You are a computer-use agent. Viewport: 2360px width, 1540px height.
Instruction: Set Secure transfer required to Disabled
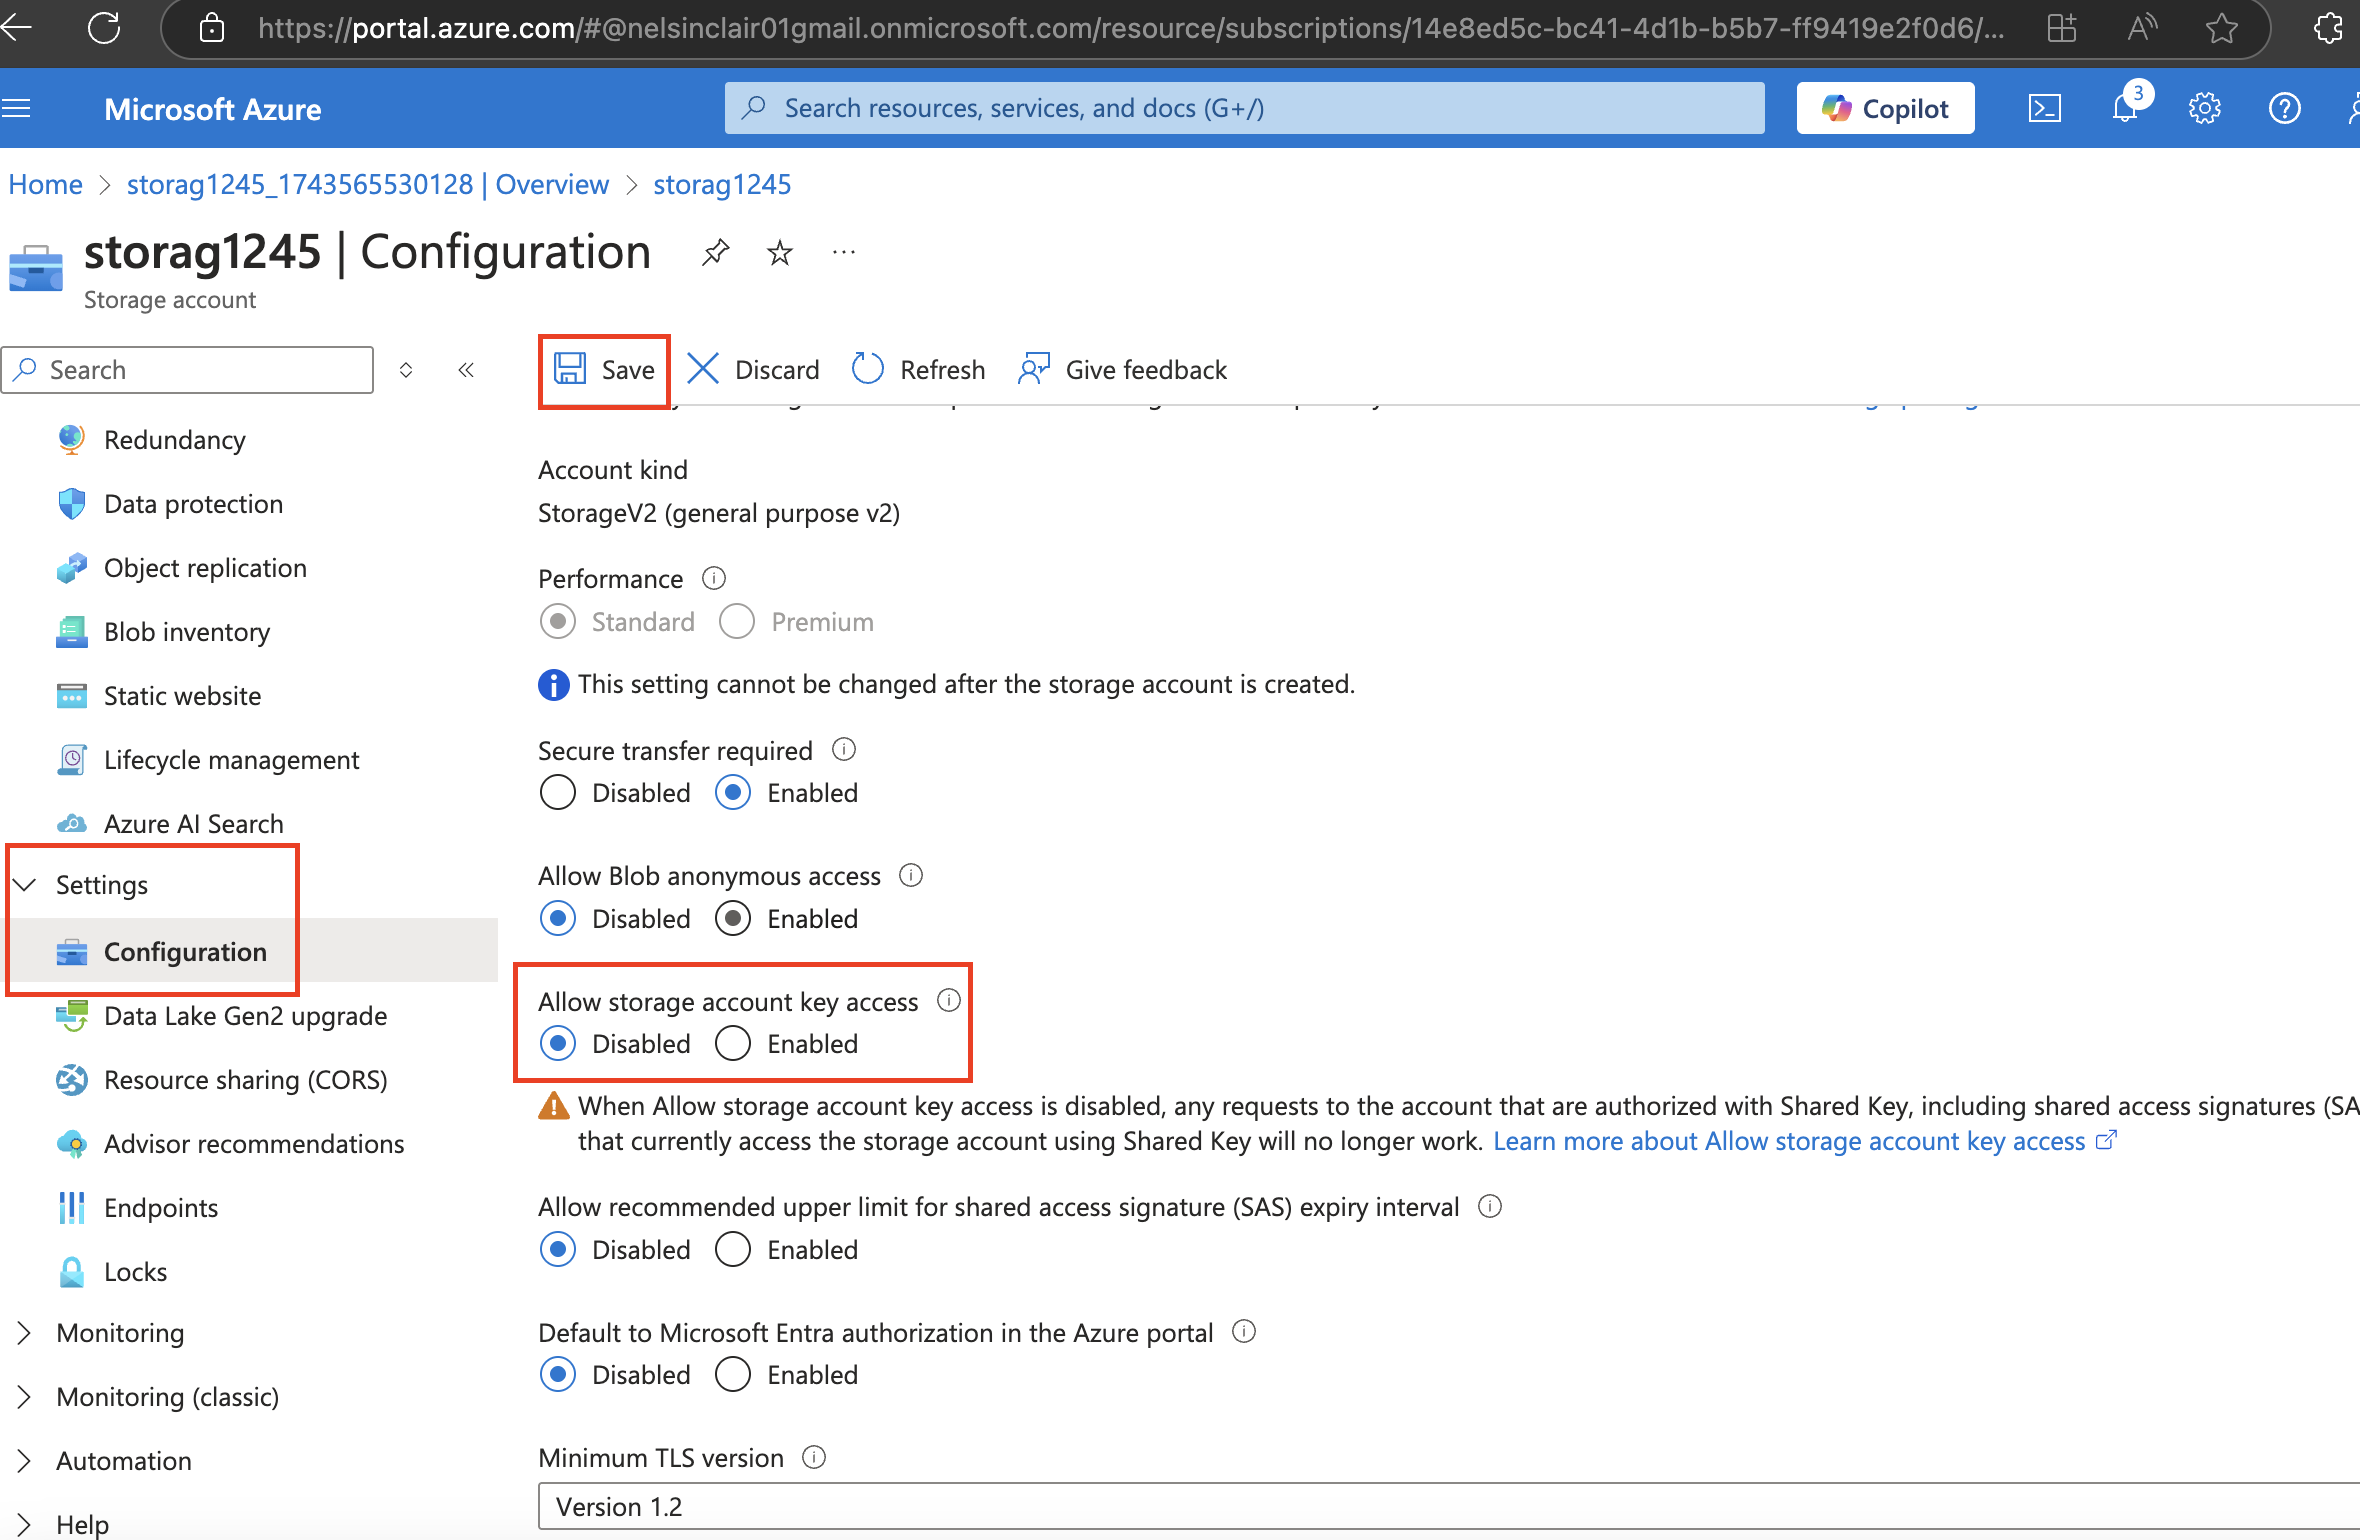pos(558,793)
